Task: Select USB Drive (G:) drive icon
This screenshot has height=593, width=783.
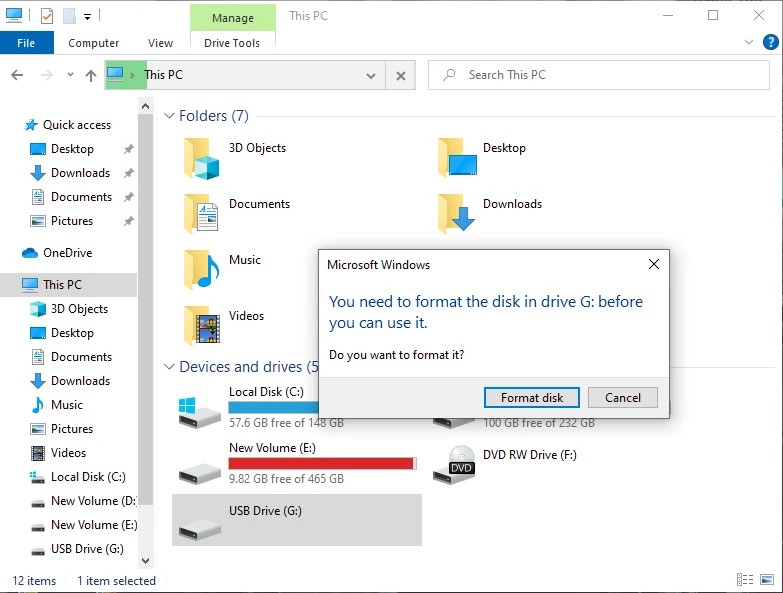Action: [199, 529]
